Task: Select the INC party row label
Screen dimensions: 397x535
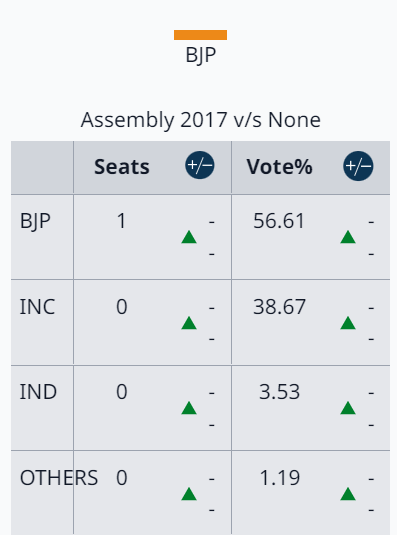Action: 37,306
